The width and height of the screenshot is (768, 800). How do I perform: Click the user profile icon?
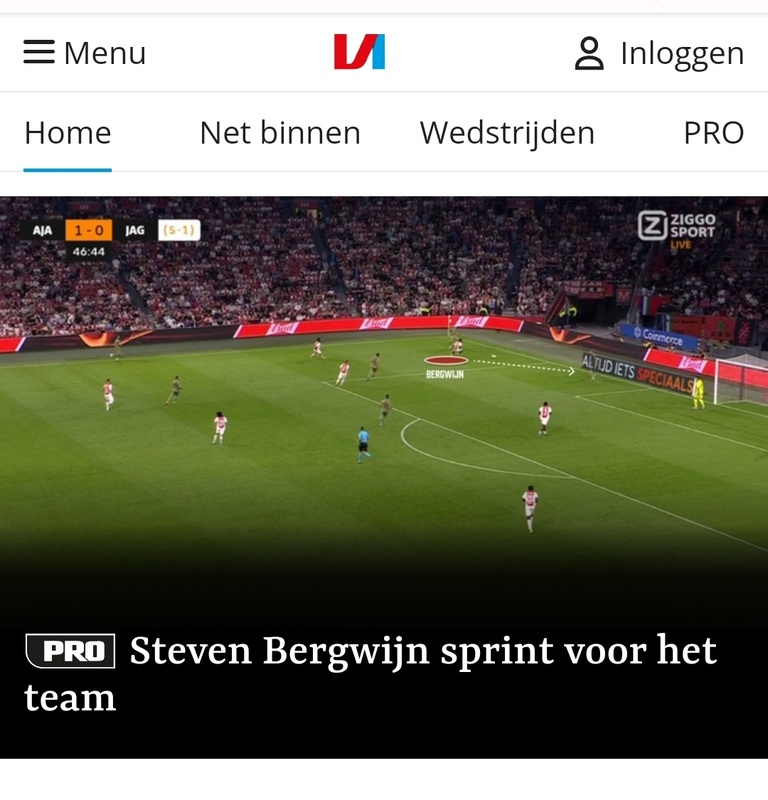[x=589, y=53]
